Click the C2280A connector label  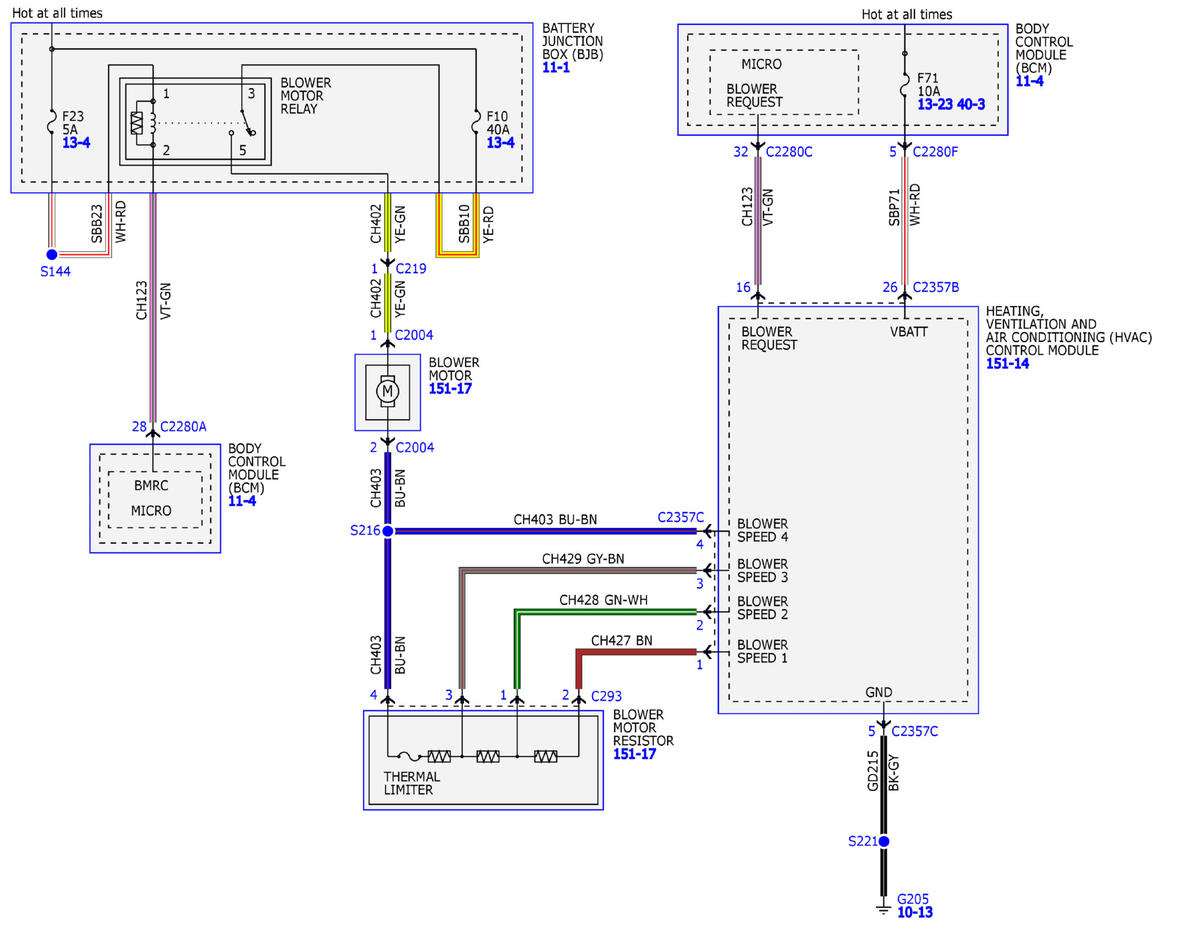coord(183,426)
